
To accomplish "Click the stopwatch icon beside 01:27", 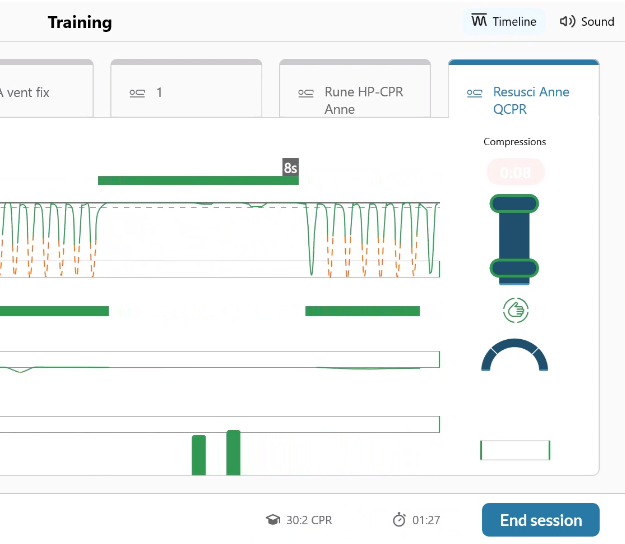I will [x=399, y=520].
